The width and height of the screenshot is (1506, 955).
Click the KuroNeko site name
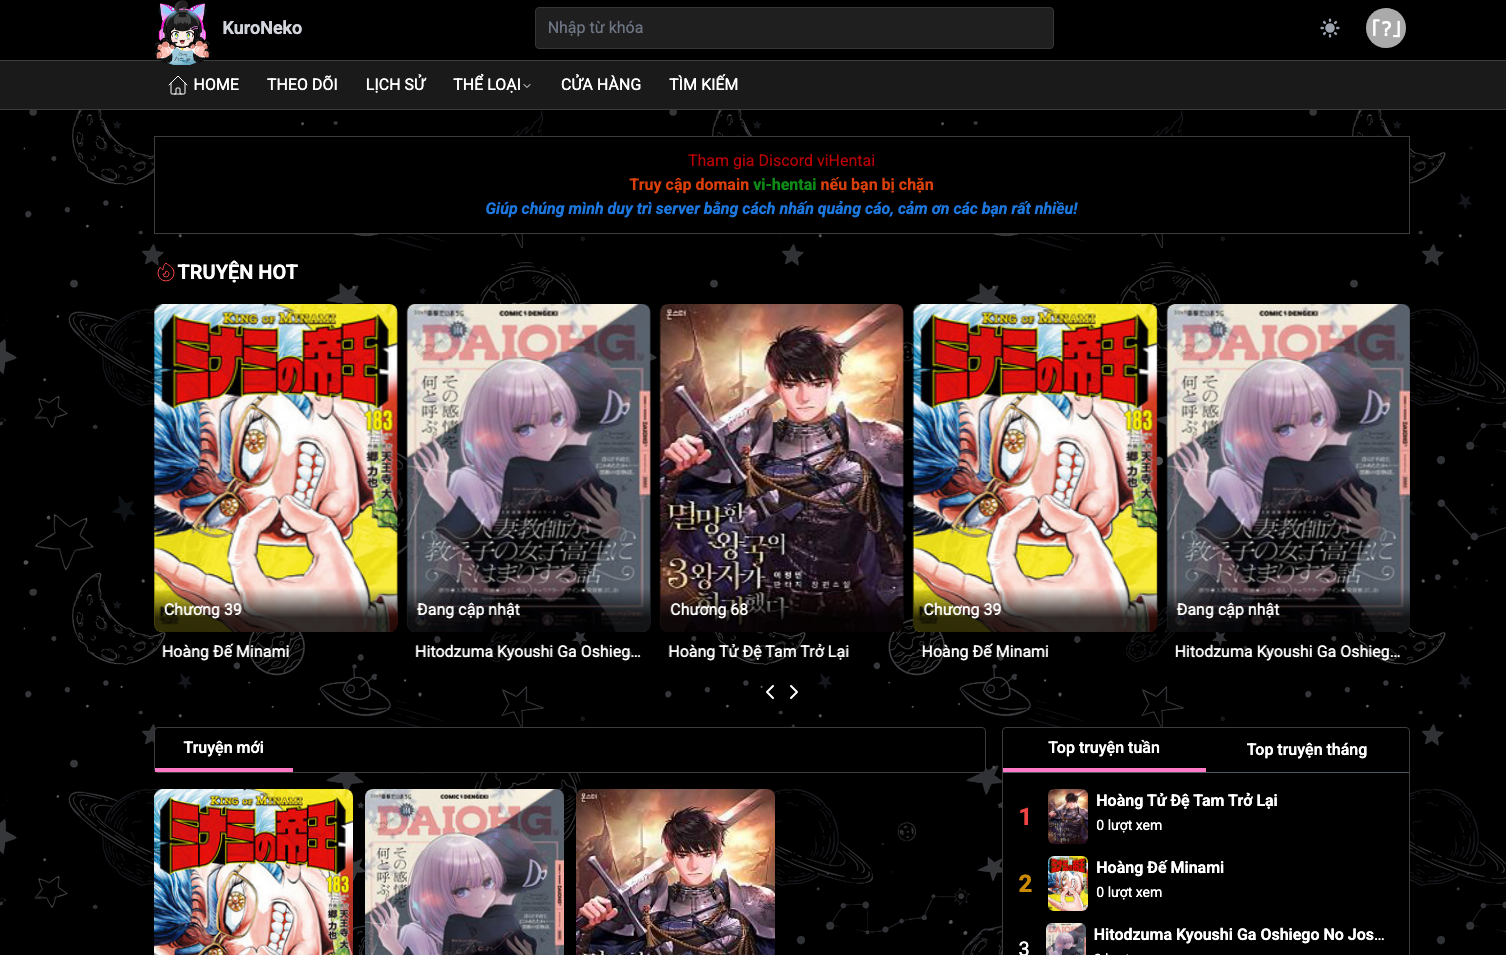pos(262,28)
